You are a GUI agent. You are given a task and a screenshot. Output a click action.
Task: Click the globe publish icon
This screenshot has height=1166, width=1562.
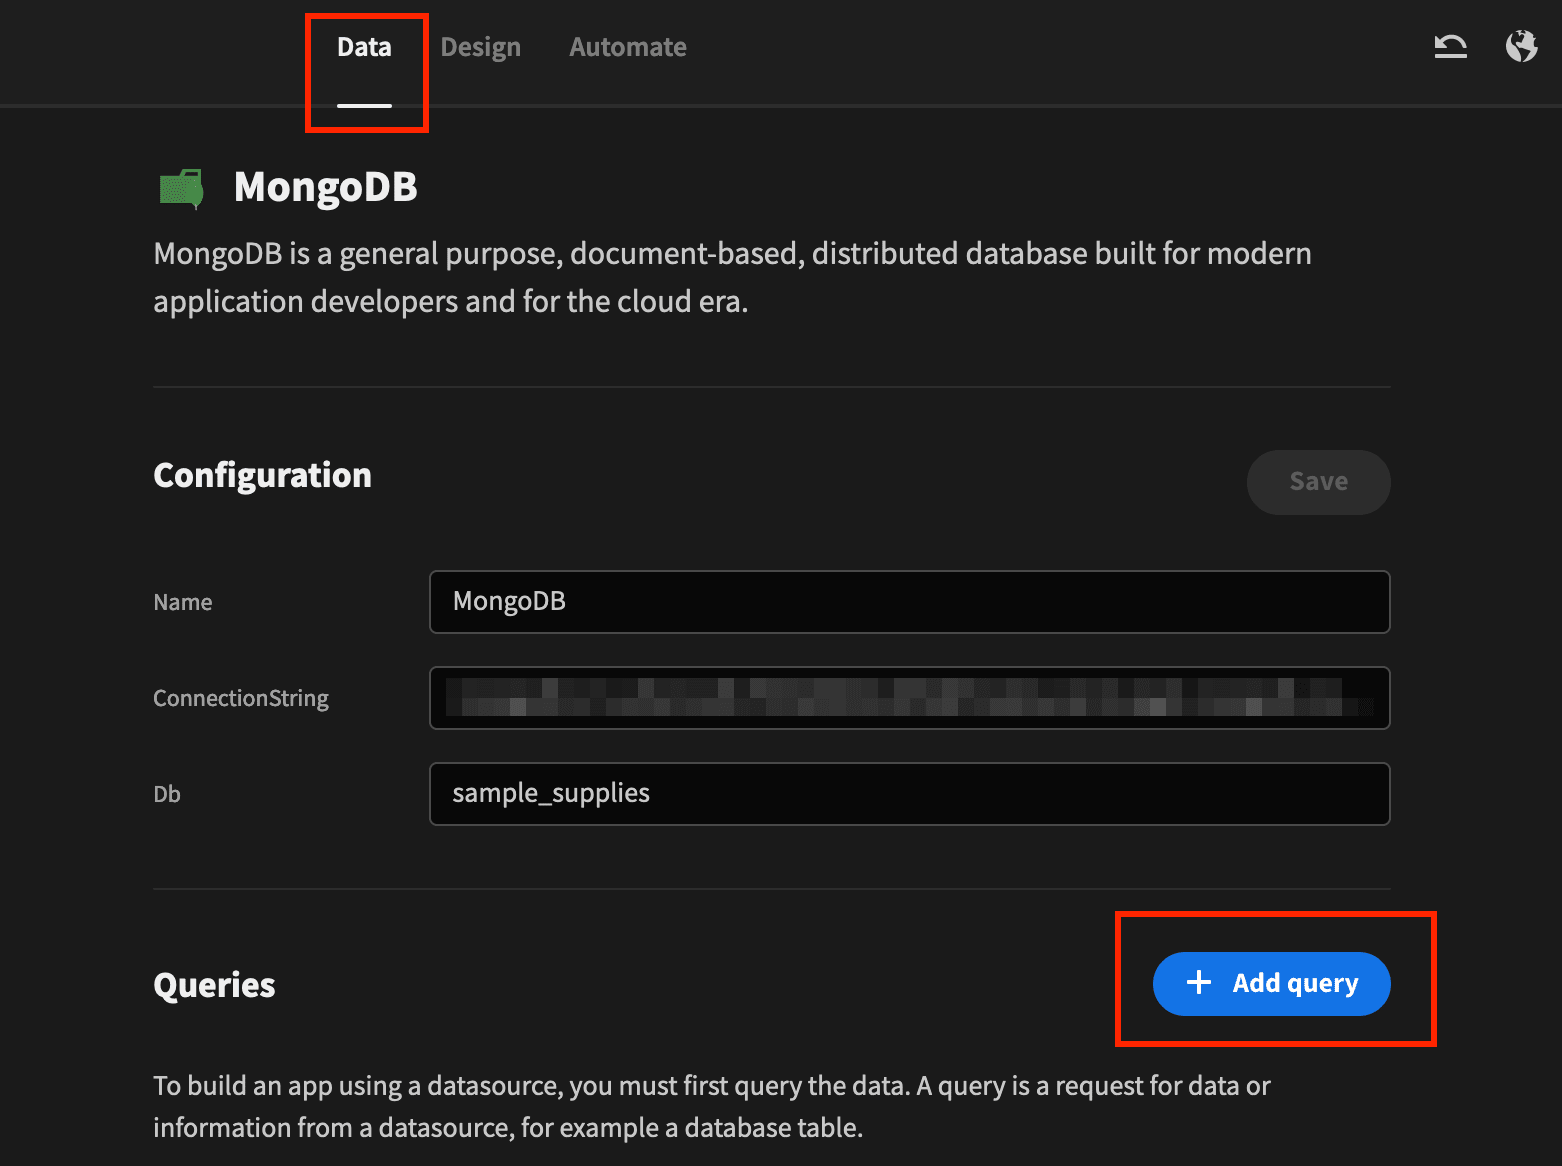pyautogui.click(x=1521, y=46)
